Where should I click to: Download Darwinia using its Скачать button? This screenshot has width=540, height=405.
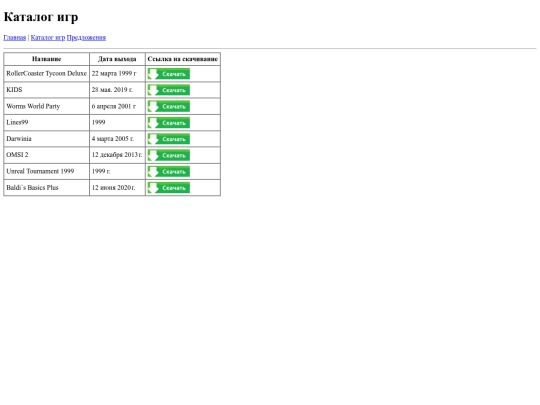point(169,139)
